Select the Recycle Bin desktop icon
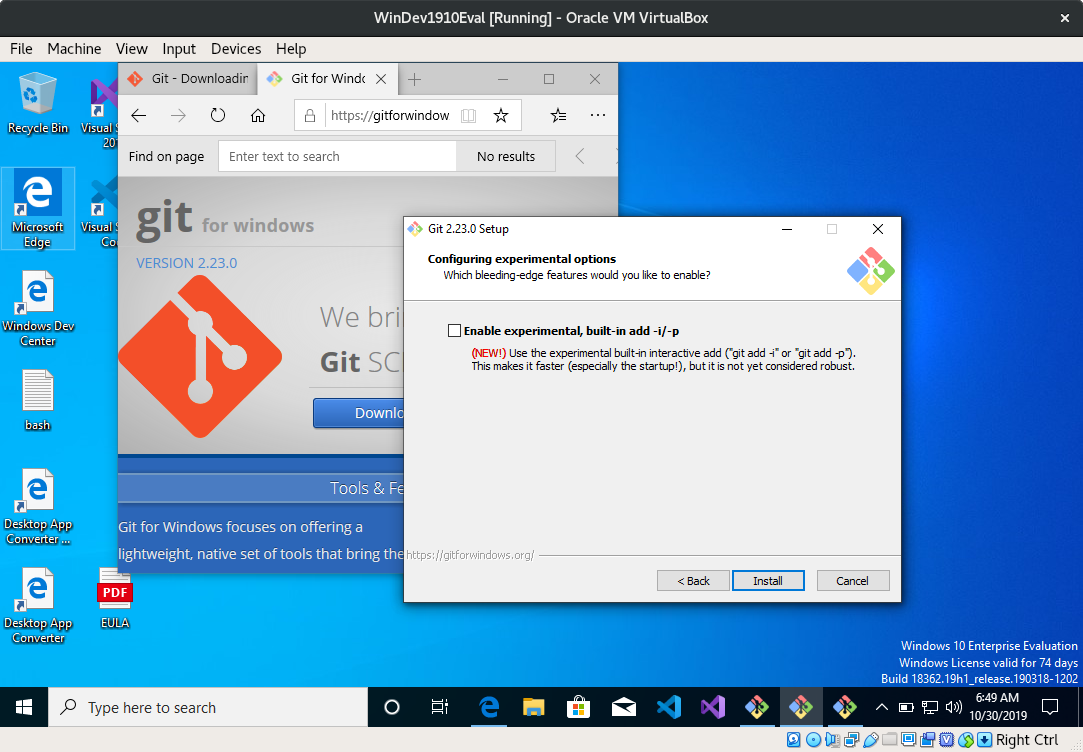The height and width of the screenshot is (752, 1083). (x=37, y=104)
